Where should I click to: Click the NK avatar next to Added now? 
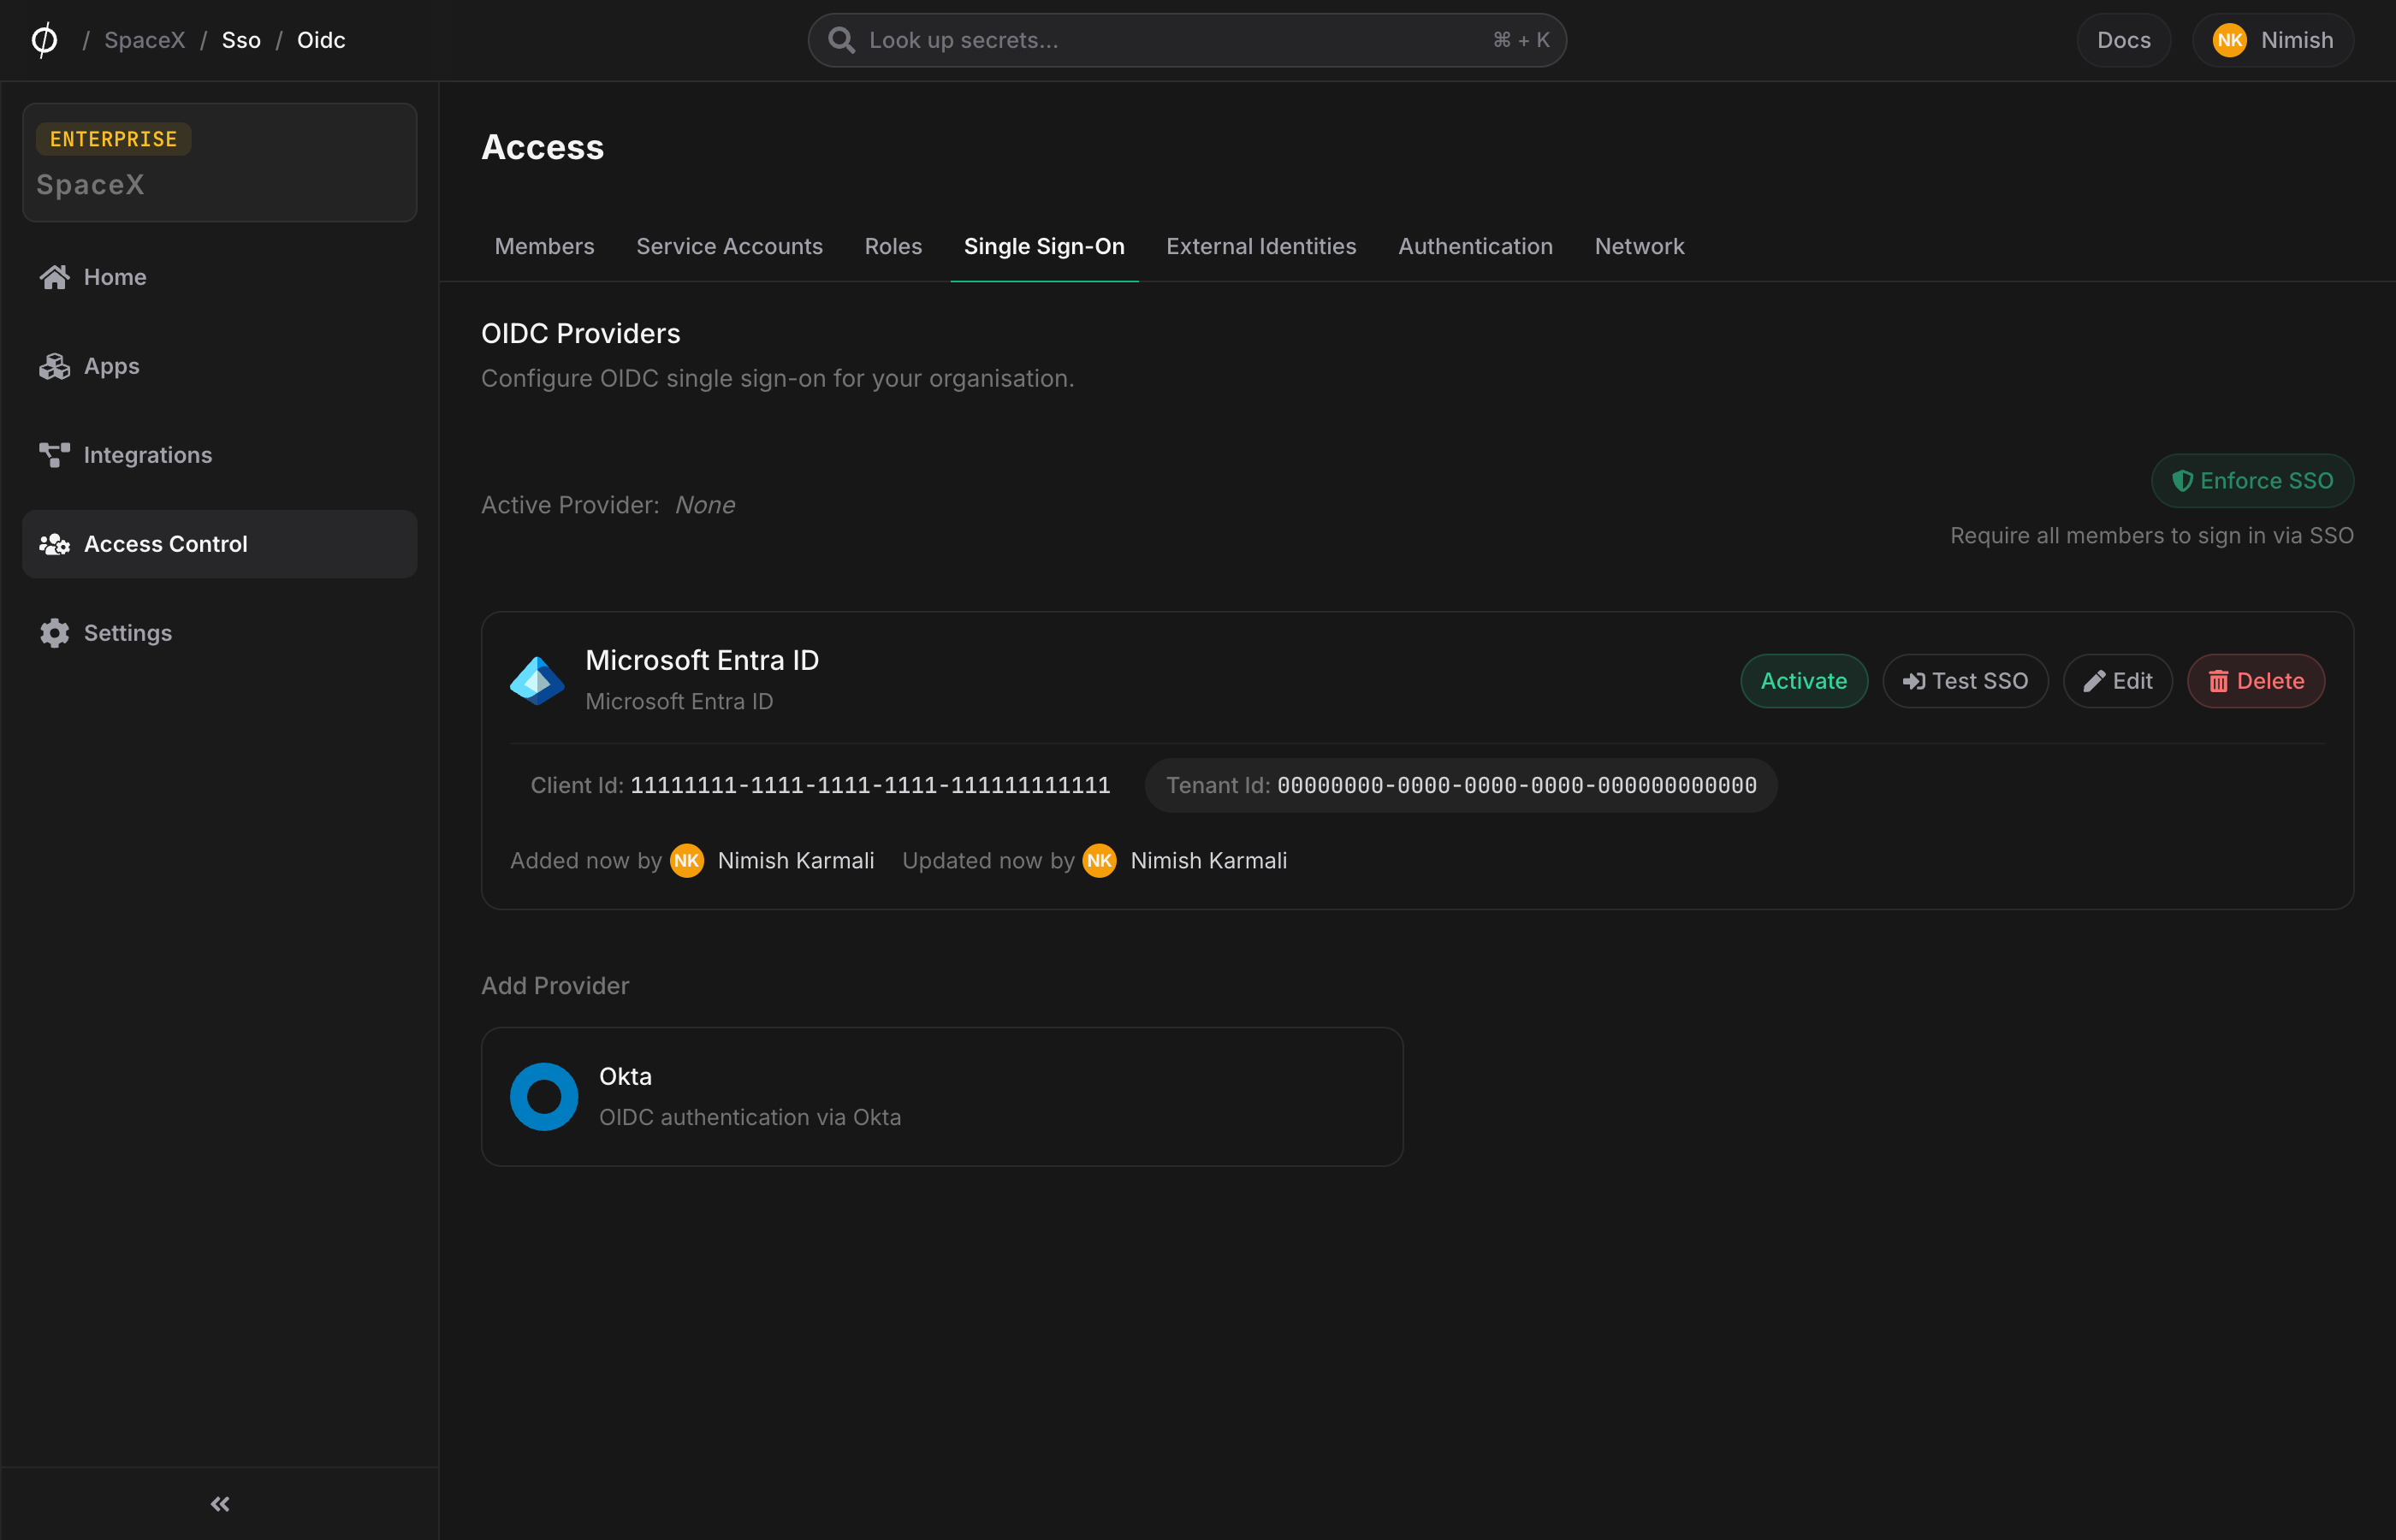[x=687, y=860]
